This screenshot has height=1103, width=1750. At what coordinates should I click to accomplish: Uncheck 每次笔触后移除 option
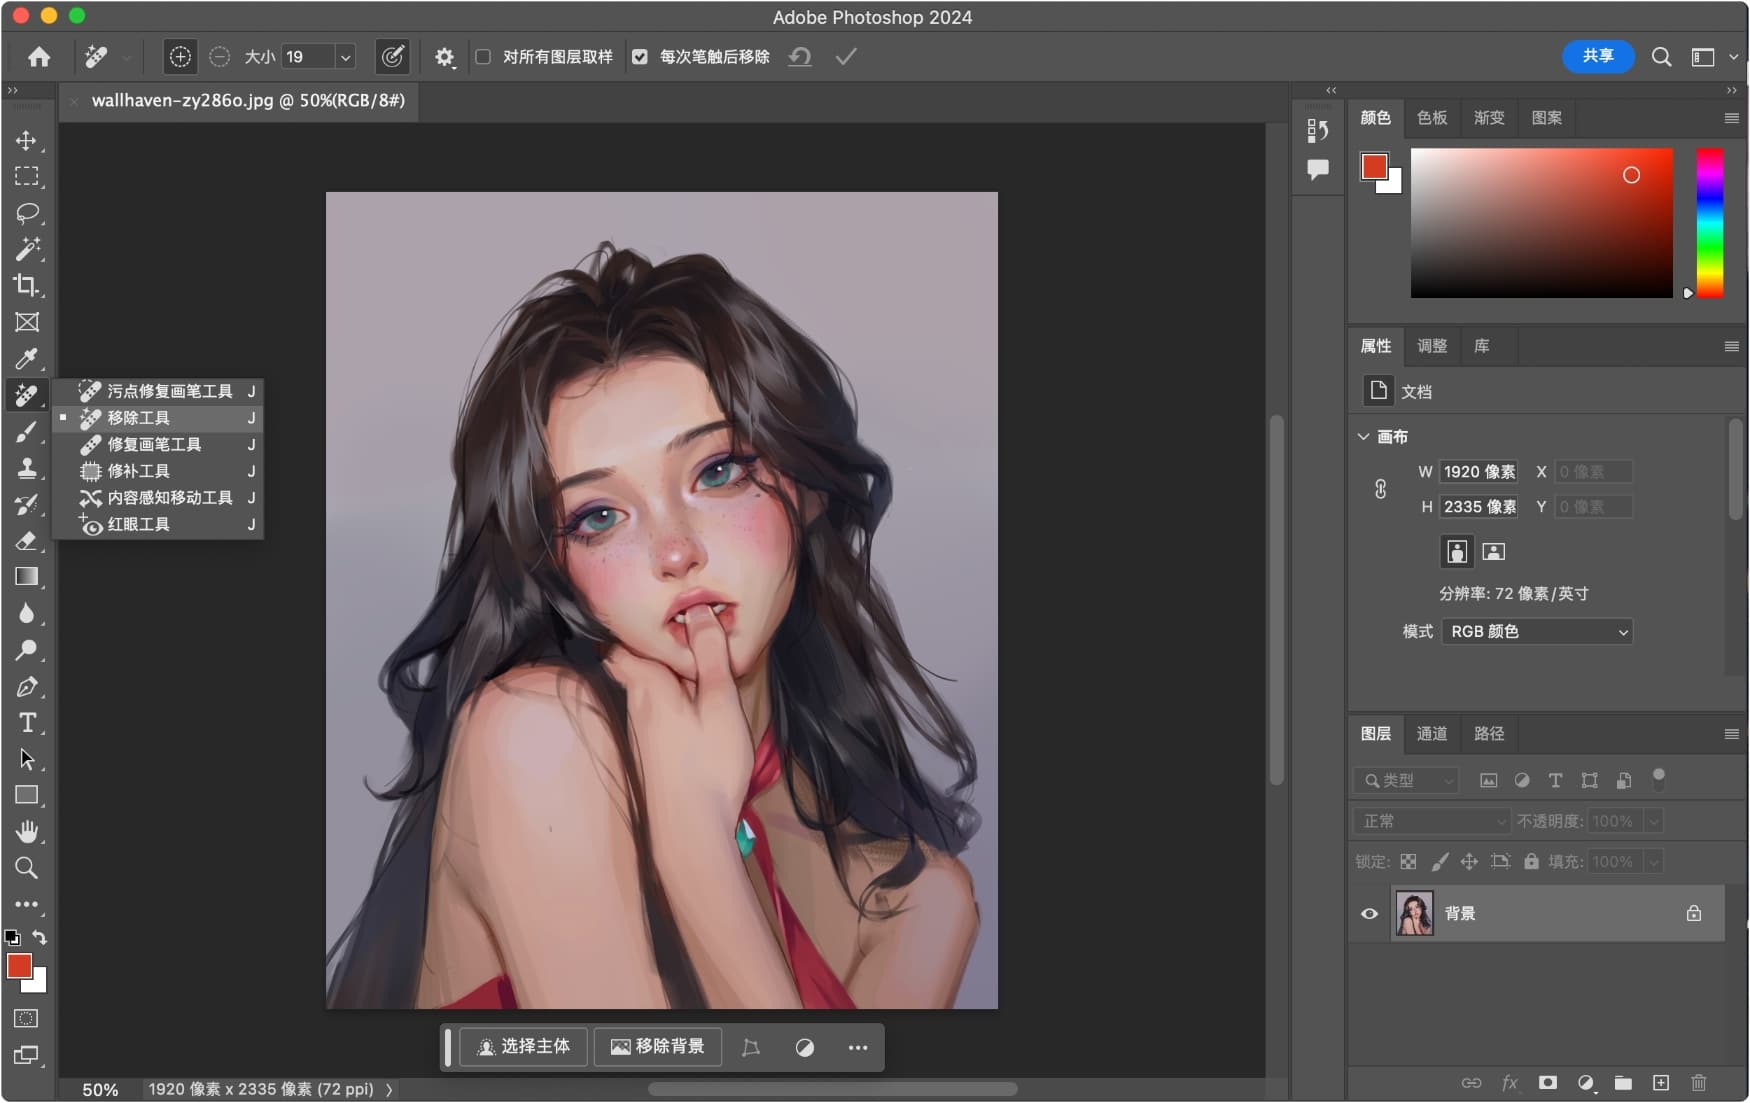[640, 57]
